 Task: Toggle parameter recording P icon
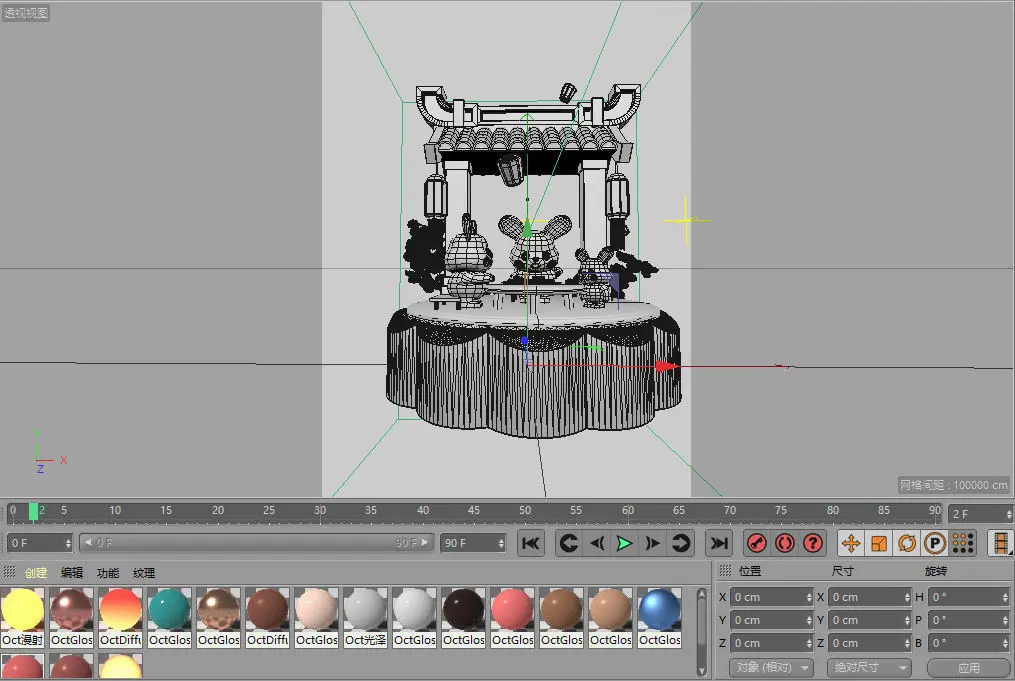pyautogui.click(x=935, y=543)
